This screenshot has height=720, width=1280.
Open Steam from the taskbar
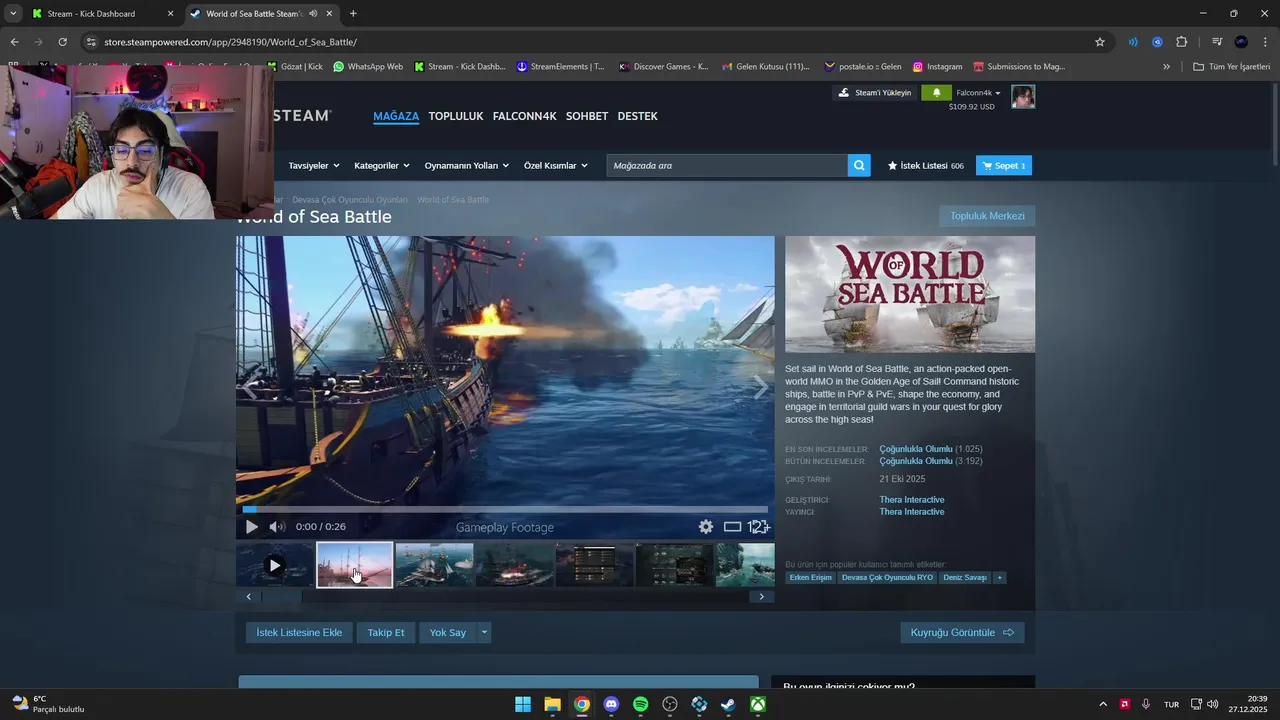point(729,704)
